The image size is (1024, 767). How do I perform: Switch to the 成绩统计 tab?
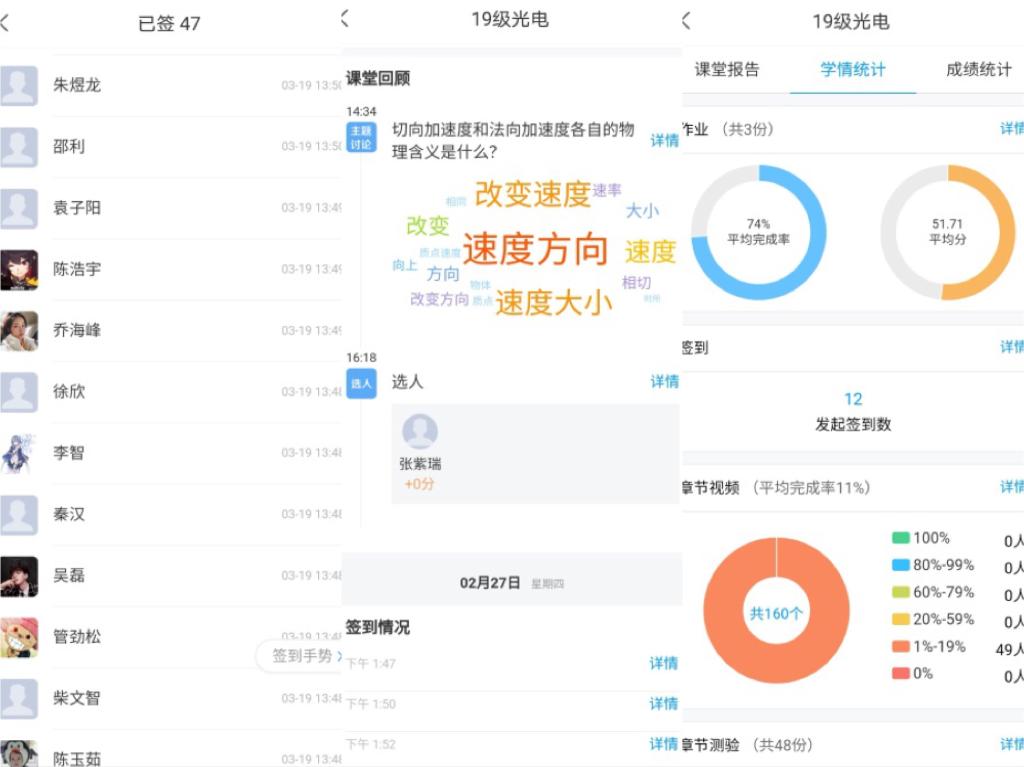[978, 70]
